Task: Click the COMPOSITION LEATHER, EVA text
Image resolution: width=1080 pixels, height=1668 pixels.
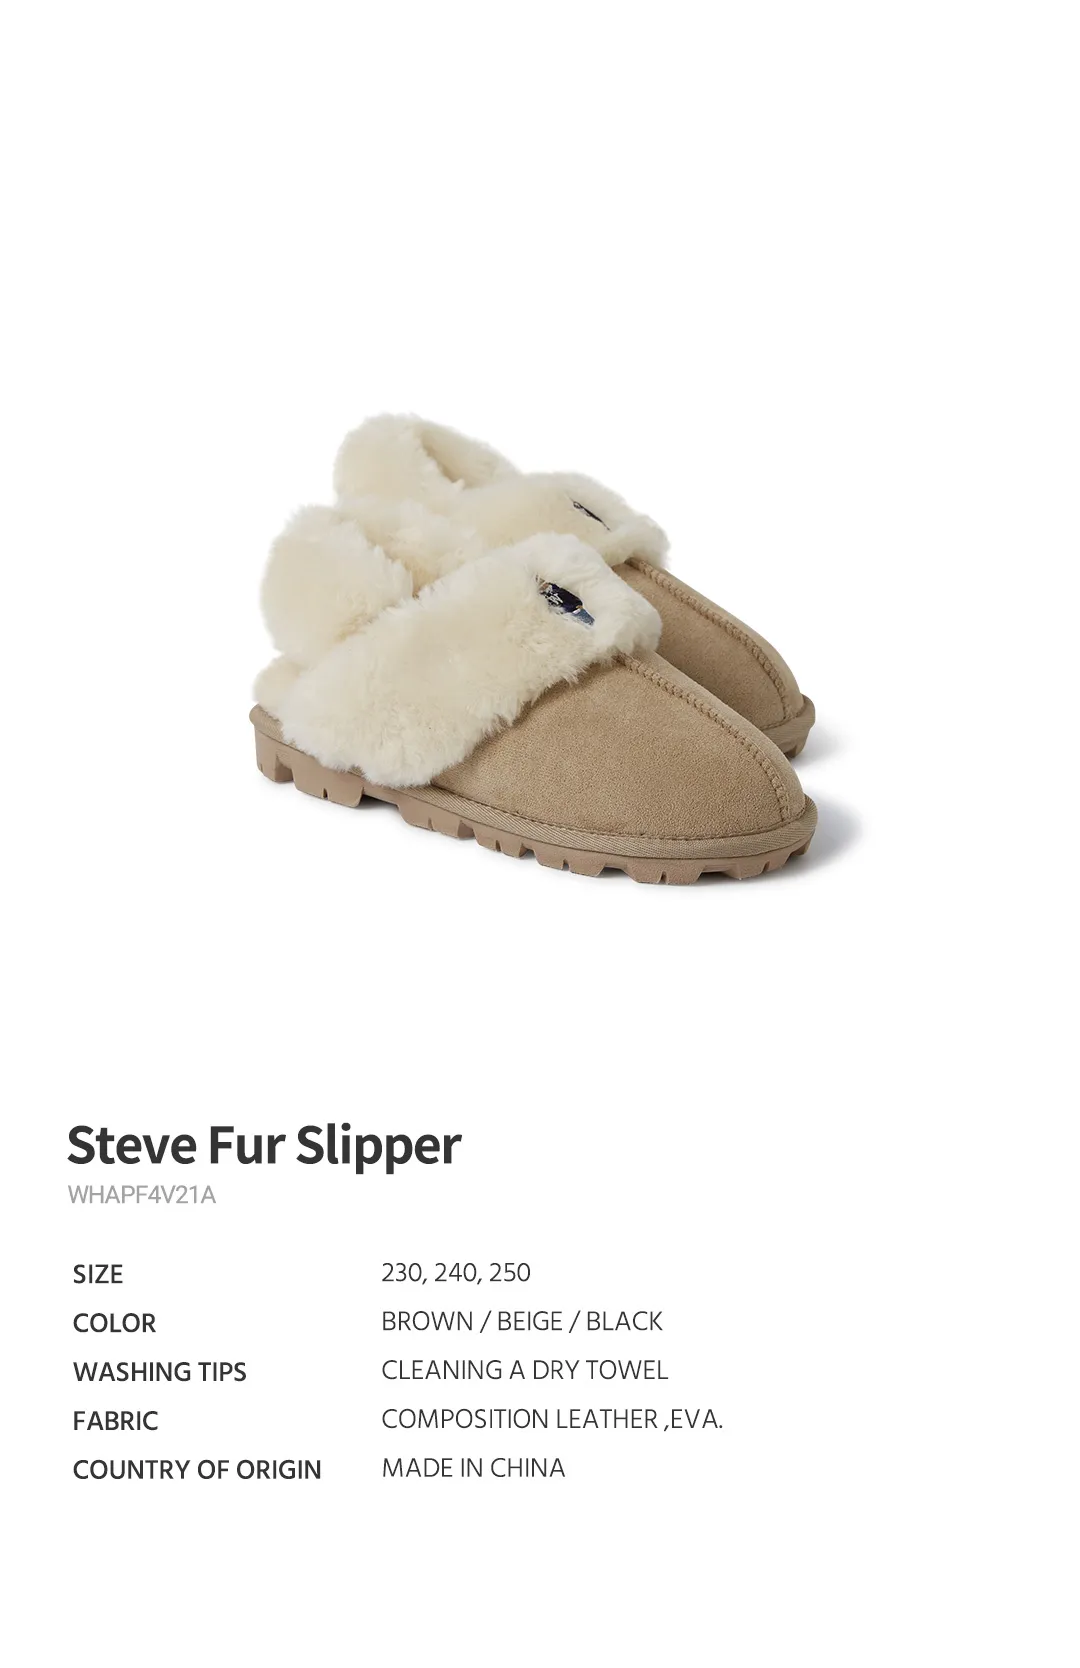Action: coord(552,1419)
